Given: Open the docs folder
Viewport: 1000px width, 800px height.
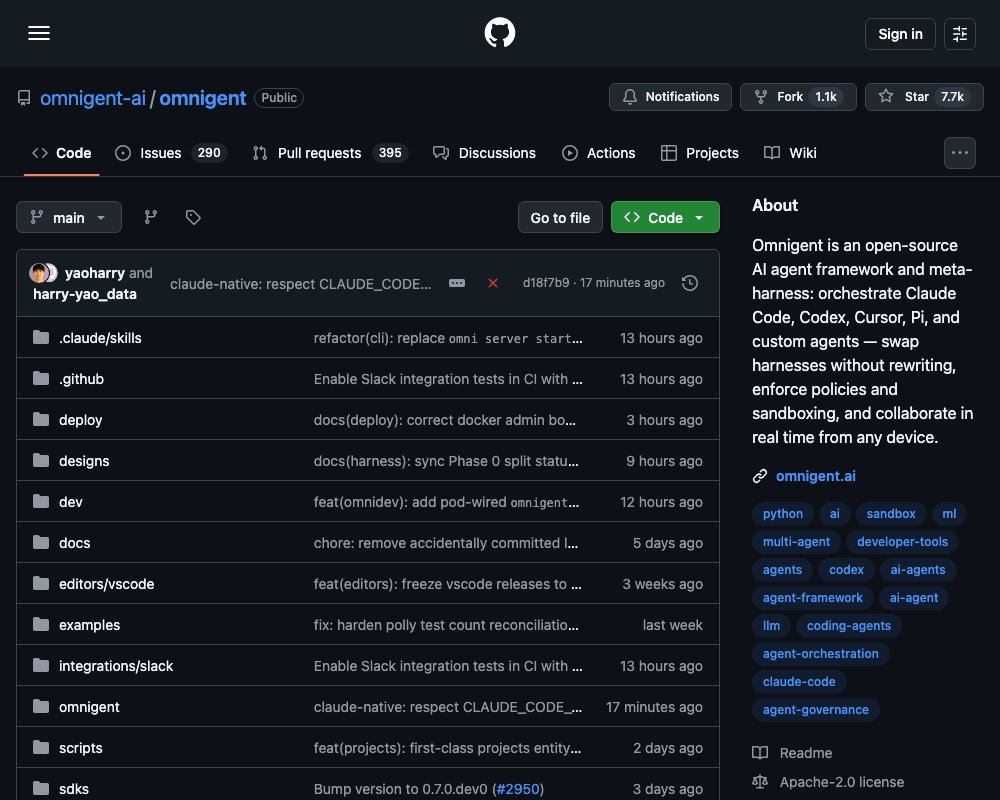Looking at the screenshot, I should (x=75, y=543).
